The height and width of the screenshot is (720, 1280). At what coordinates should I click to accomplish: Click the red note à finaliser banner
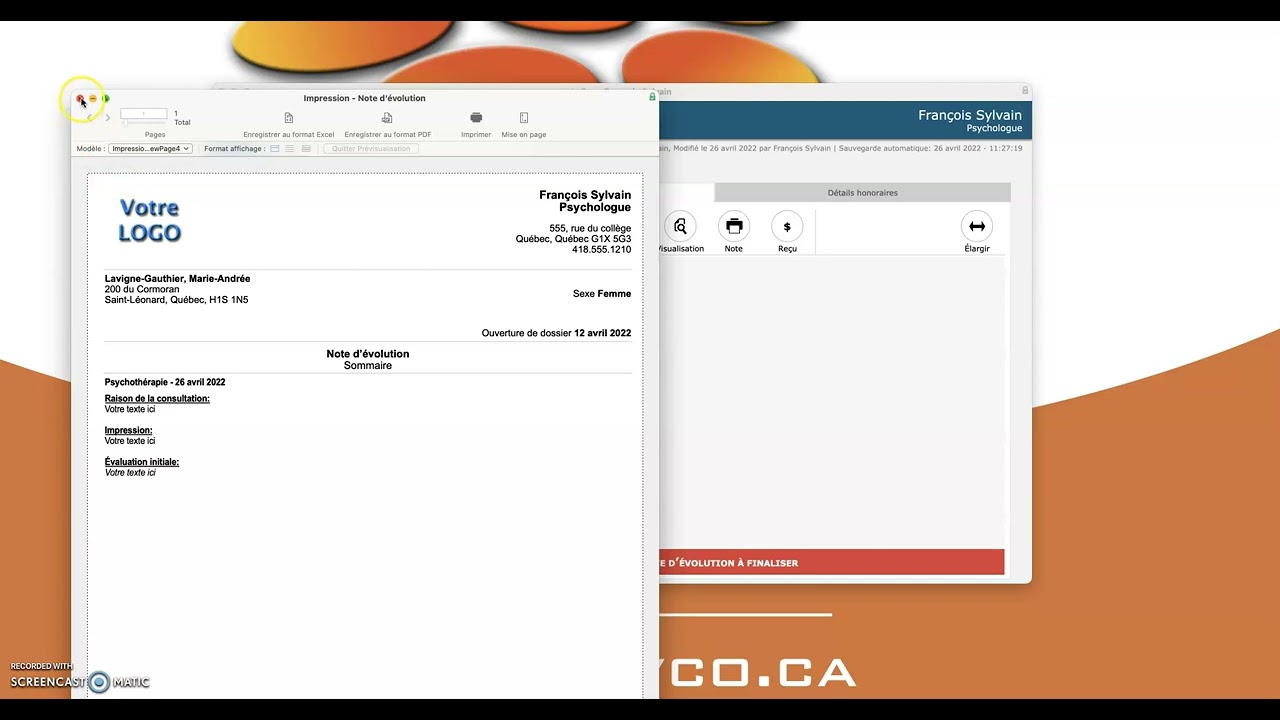tap(831, 562)
